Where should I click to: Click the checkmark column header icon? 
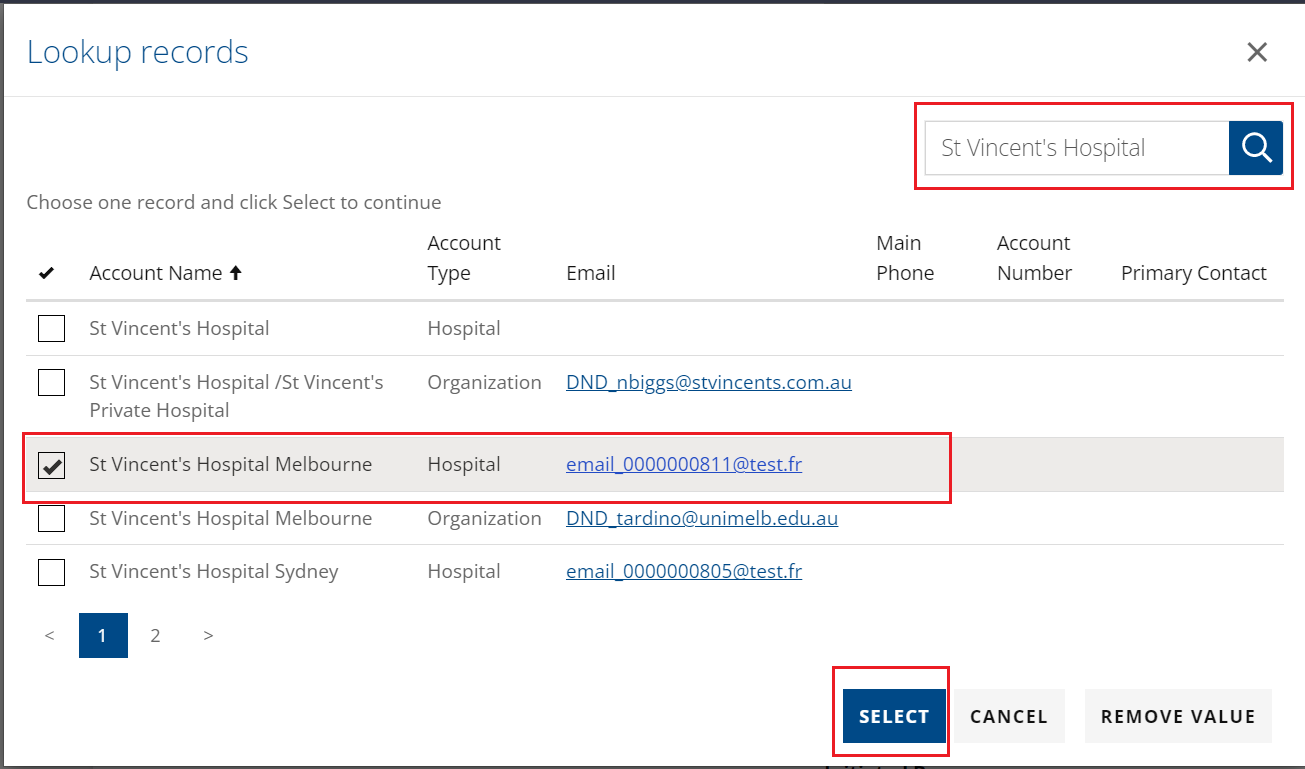tap(46, 273)
